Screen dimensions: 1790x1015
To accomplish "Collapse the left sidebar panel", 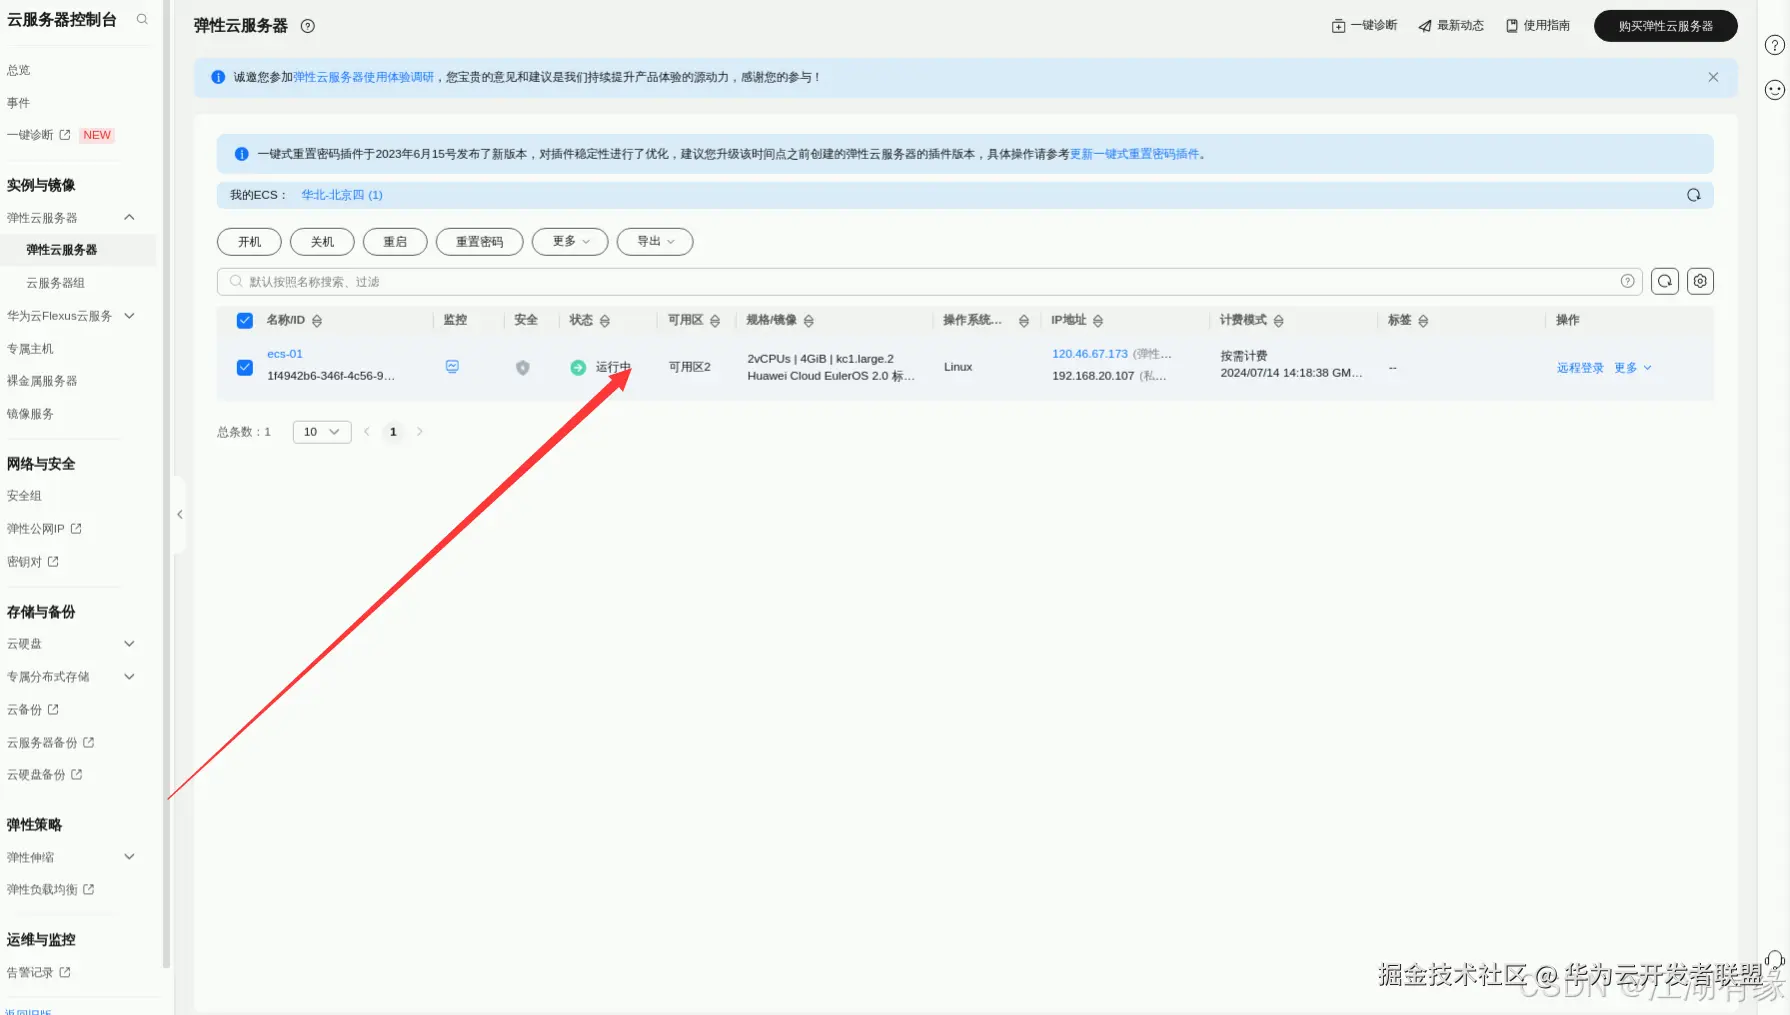I will coord(180,515).
